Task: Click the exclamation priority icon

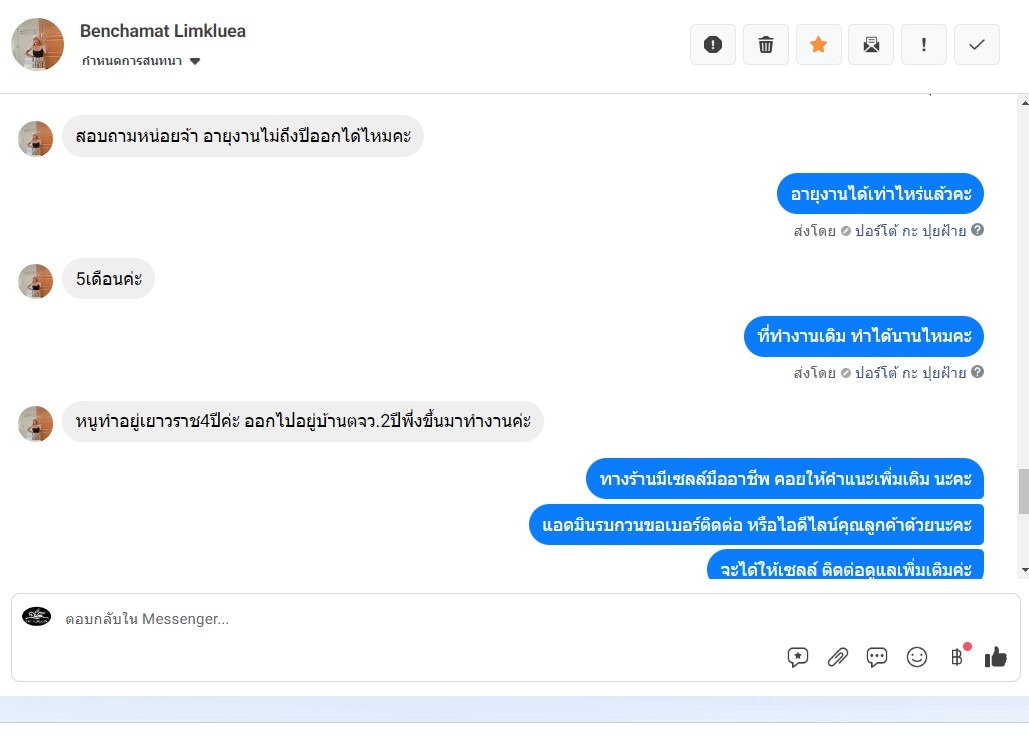Action: tap(924, 45)
